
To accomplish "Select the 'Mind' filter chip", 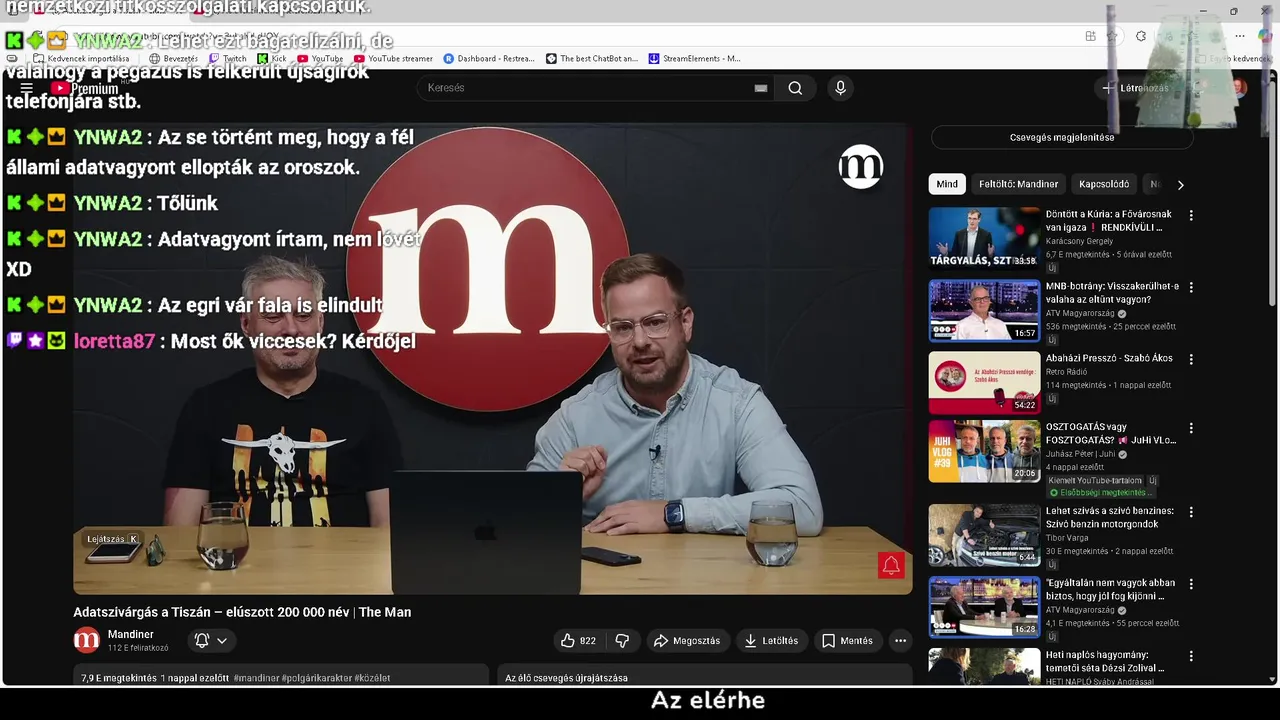I will tap(947, 184).
